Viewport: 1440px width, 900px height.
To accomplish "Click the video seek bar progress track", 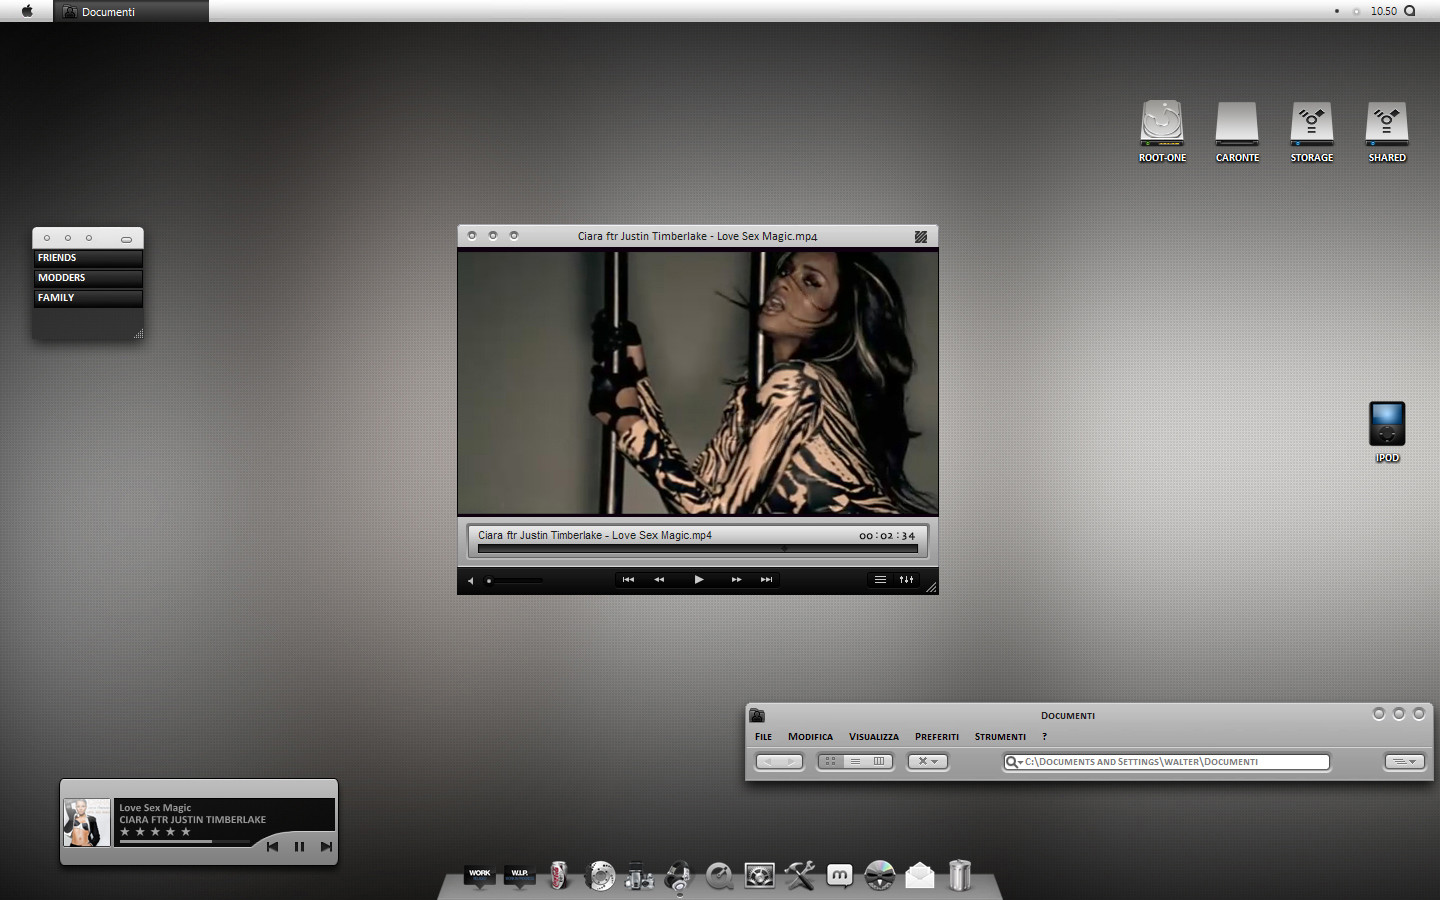I will click(x=697, y=548).
